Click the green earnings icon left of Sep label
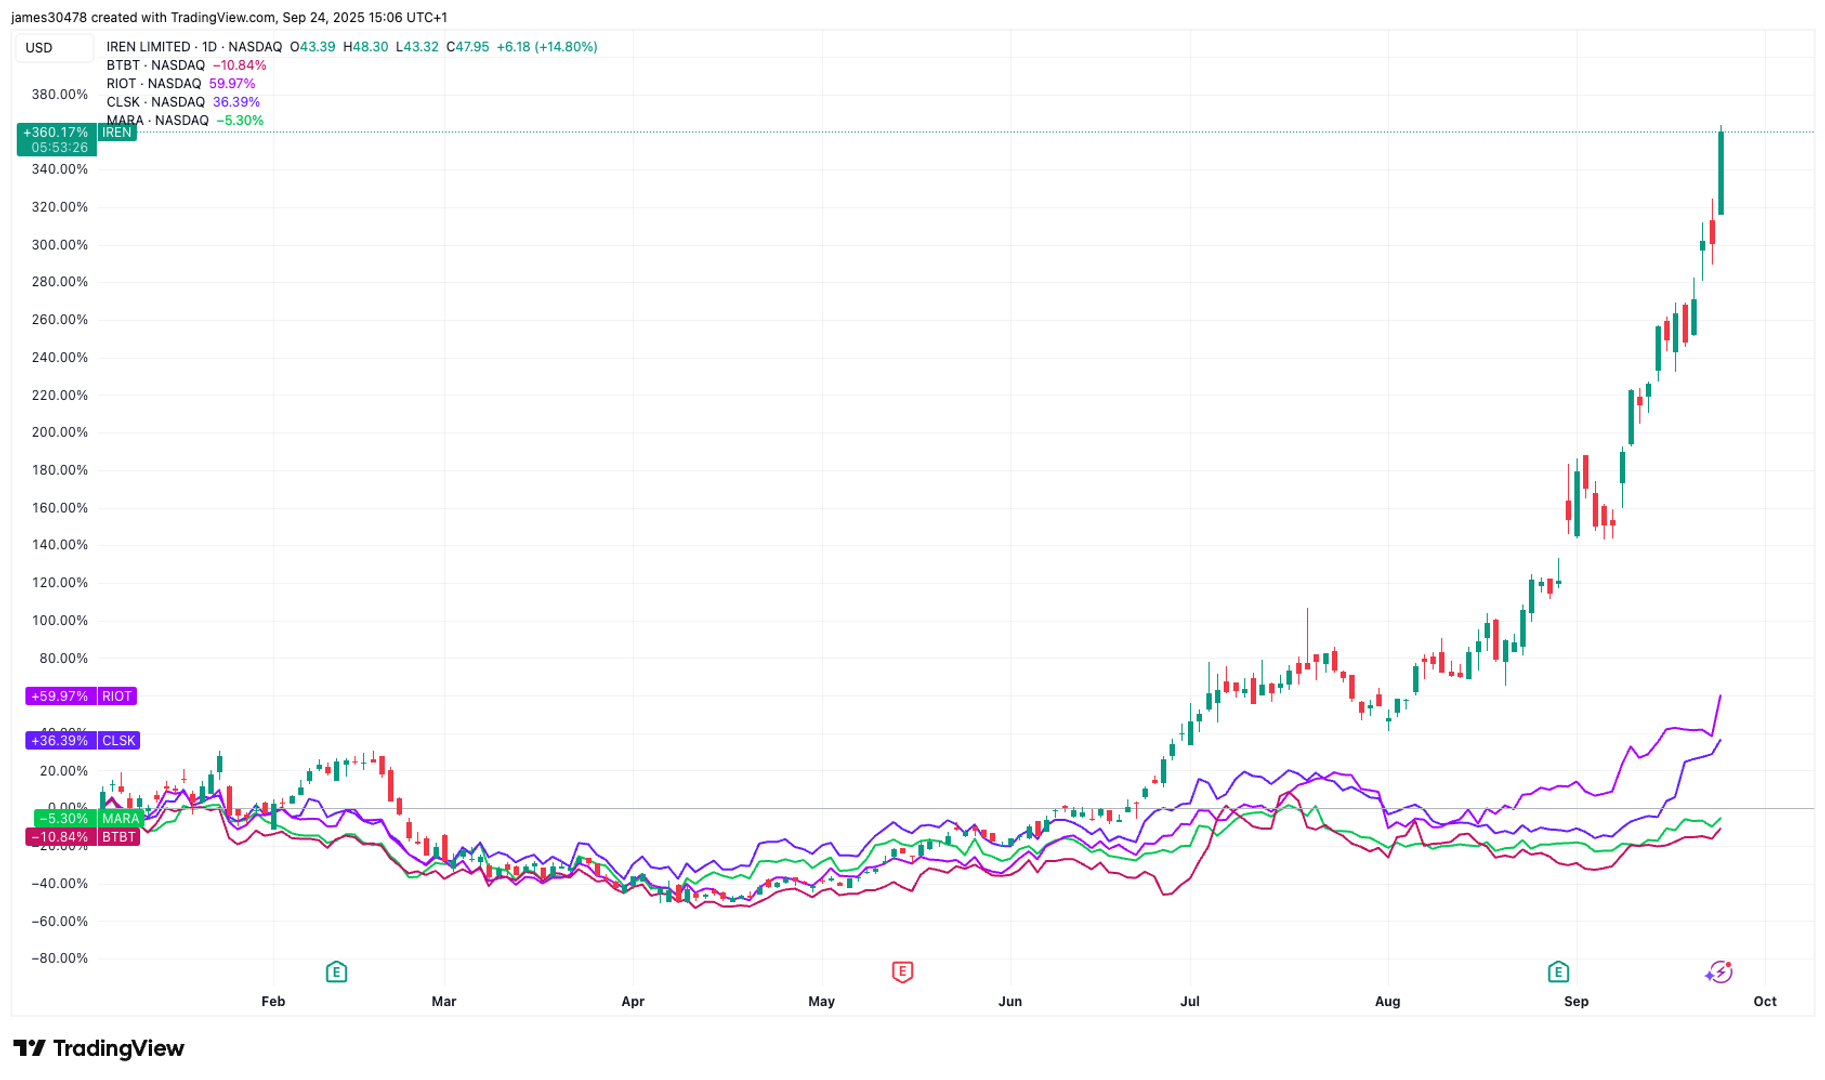 [1557, 971]
